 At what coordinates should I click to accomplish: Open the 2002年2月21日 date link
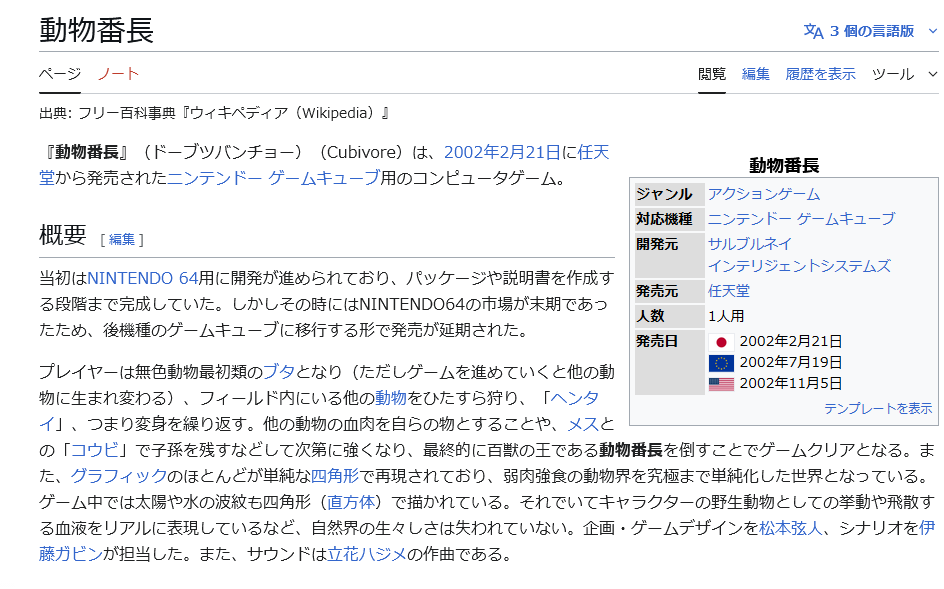[x=501, y=152]
